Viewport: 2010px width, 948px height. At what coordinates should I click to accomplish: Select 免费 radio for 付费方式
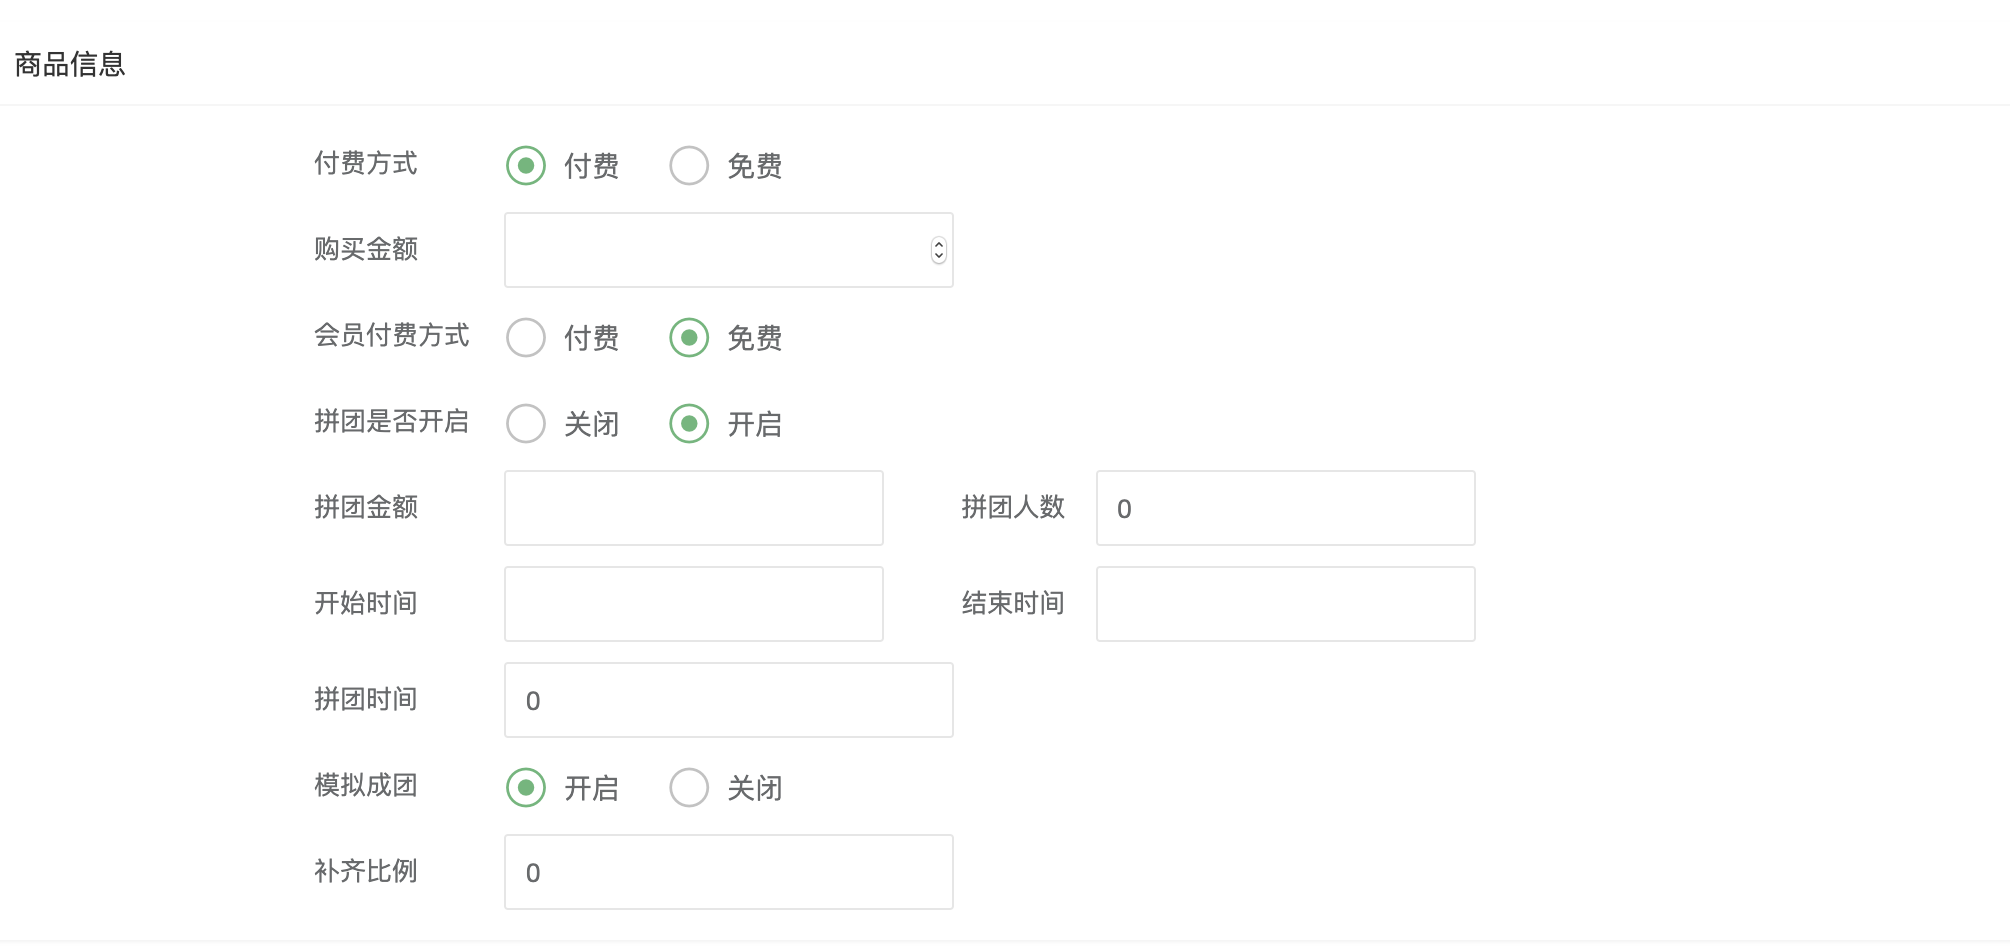click(x=689, y=166)
